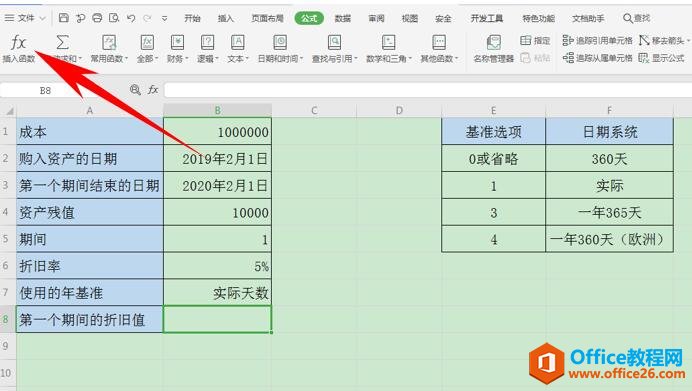Image resolution: width=692 pixels, height=391 pixels.
Task: Select the cell 一年365天
Action: tap(609, 212)
